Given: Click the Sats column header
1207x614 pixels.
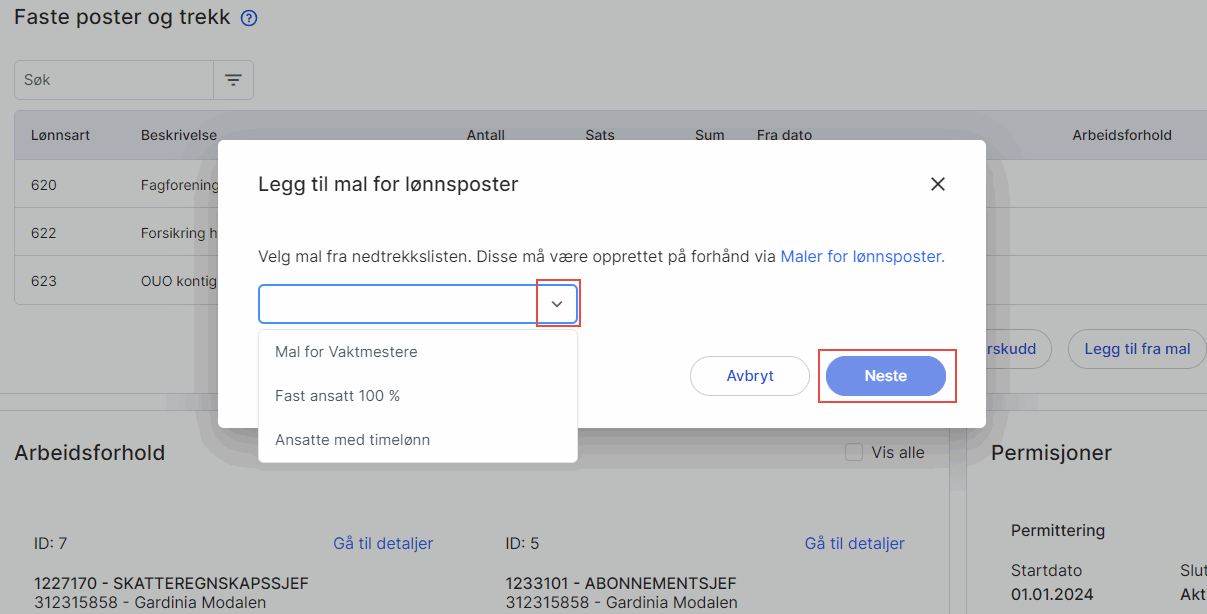Looking at the screenshot, I should tap(599, 135).
